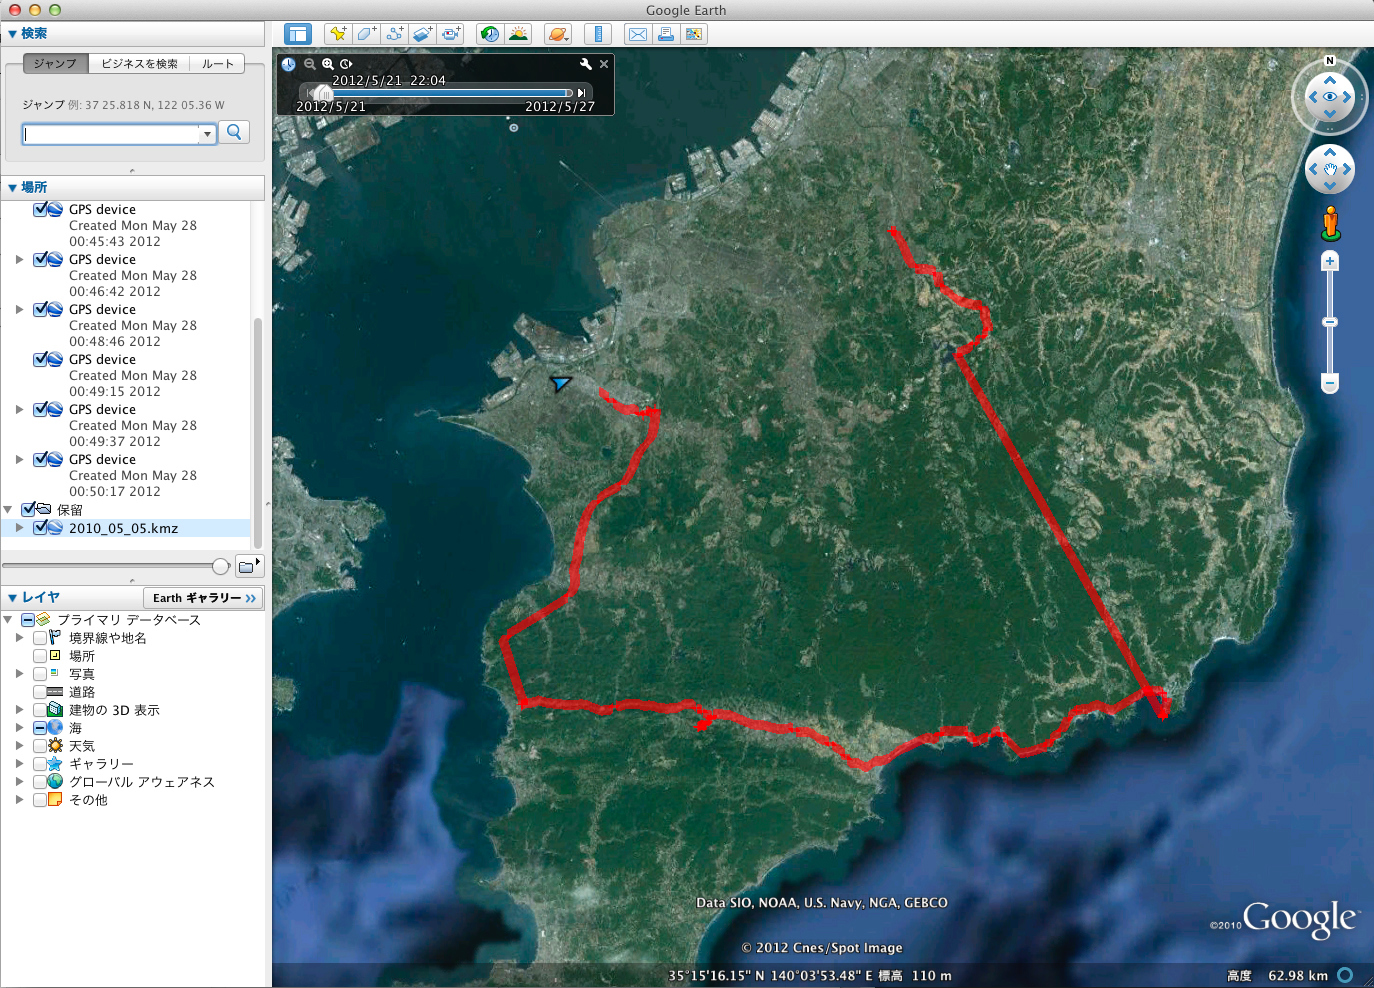
Task: Switch to the ルート tab
Action: (217, 63)
